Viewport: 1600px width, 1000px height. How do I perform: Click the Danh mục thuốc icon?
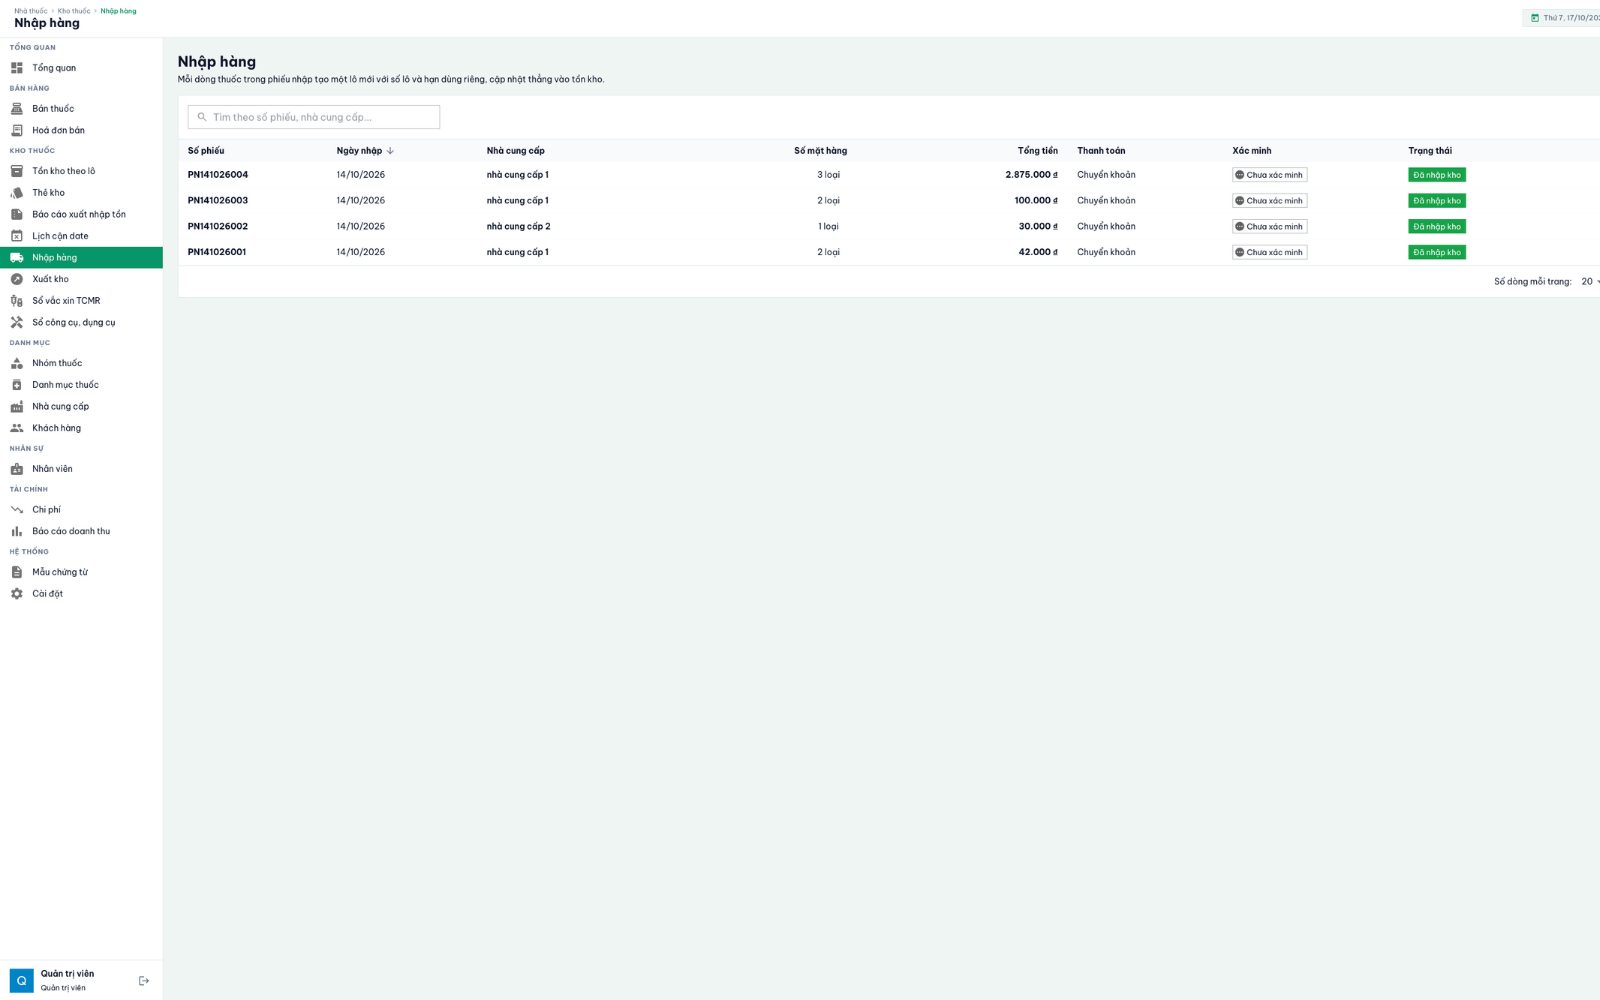[x=17, y=385]
